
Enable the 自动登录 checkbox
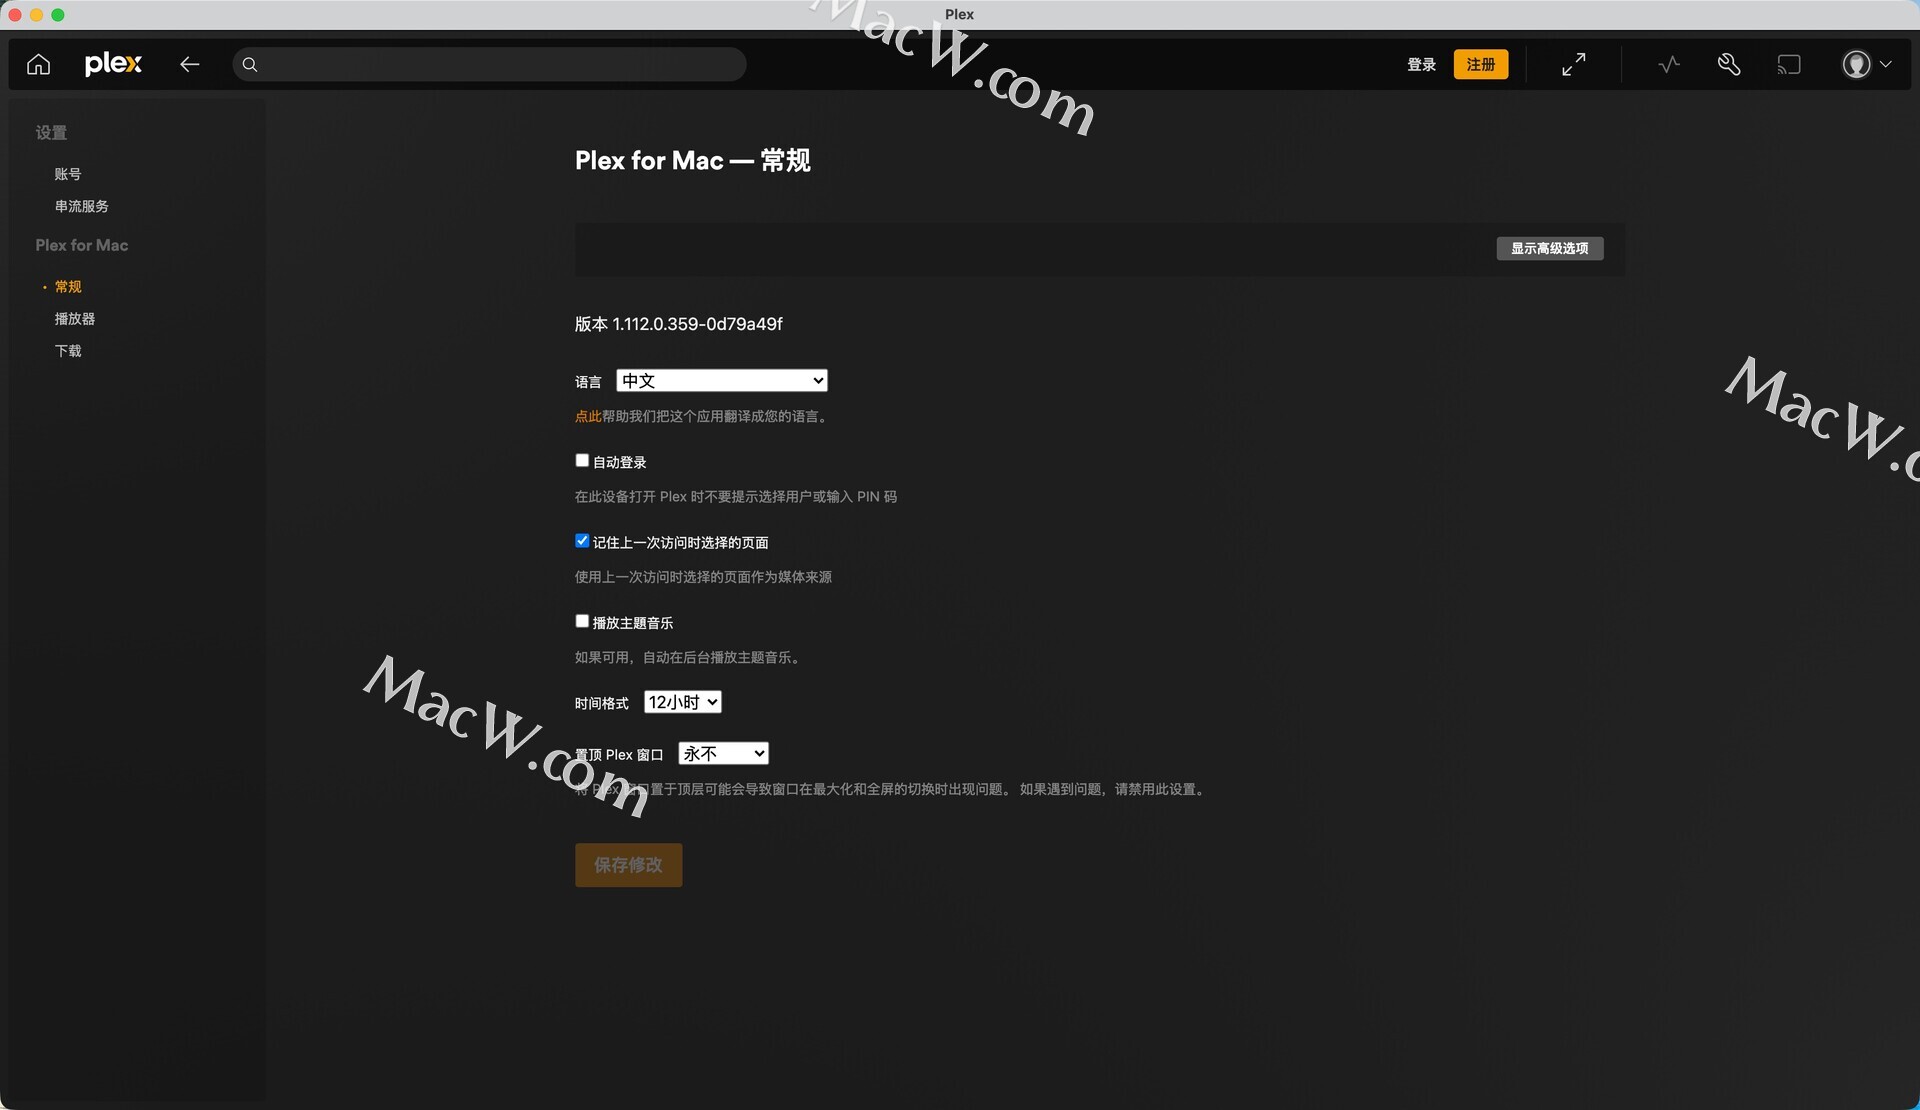582,461
